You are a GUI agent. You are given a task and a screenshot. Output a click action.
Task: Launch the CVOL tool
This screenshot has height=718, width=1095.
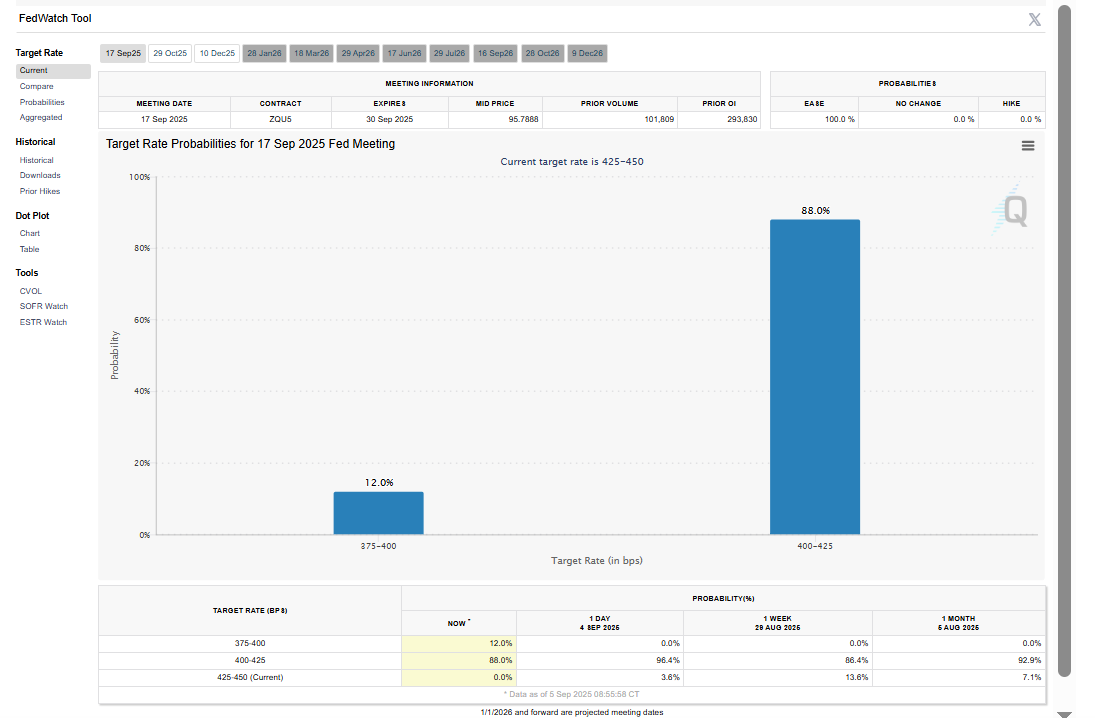(x=31, y=291)
